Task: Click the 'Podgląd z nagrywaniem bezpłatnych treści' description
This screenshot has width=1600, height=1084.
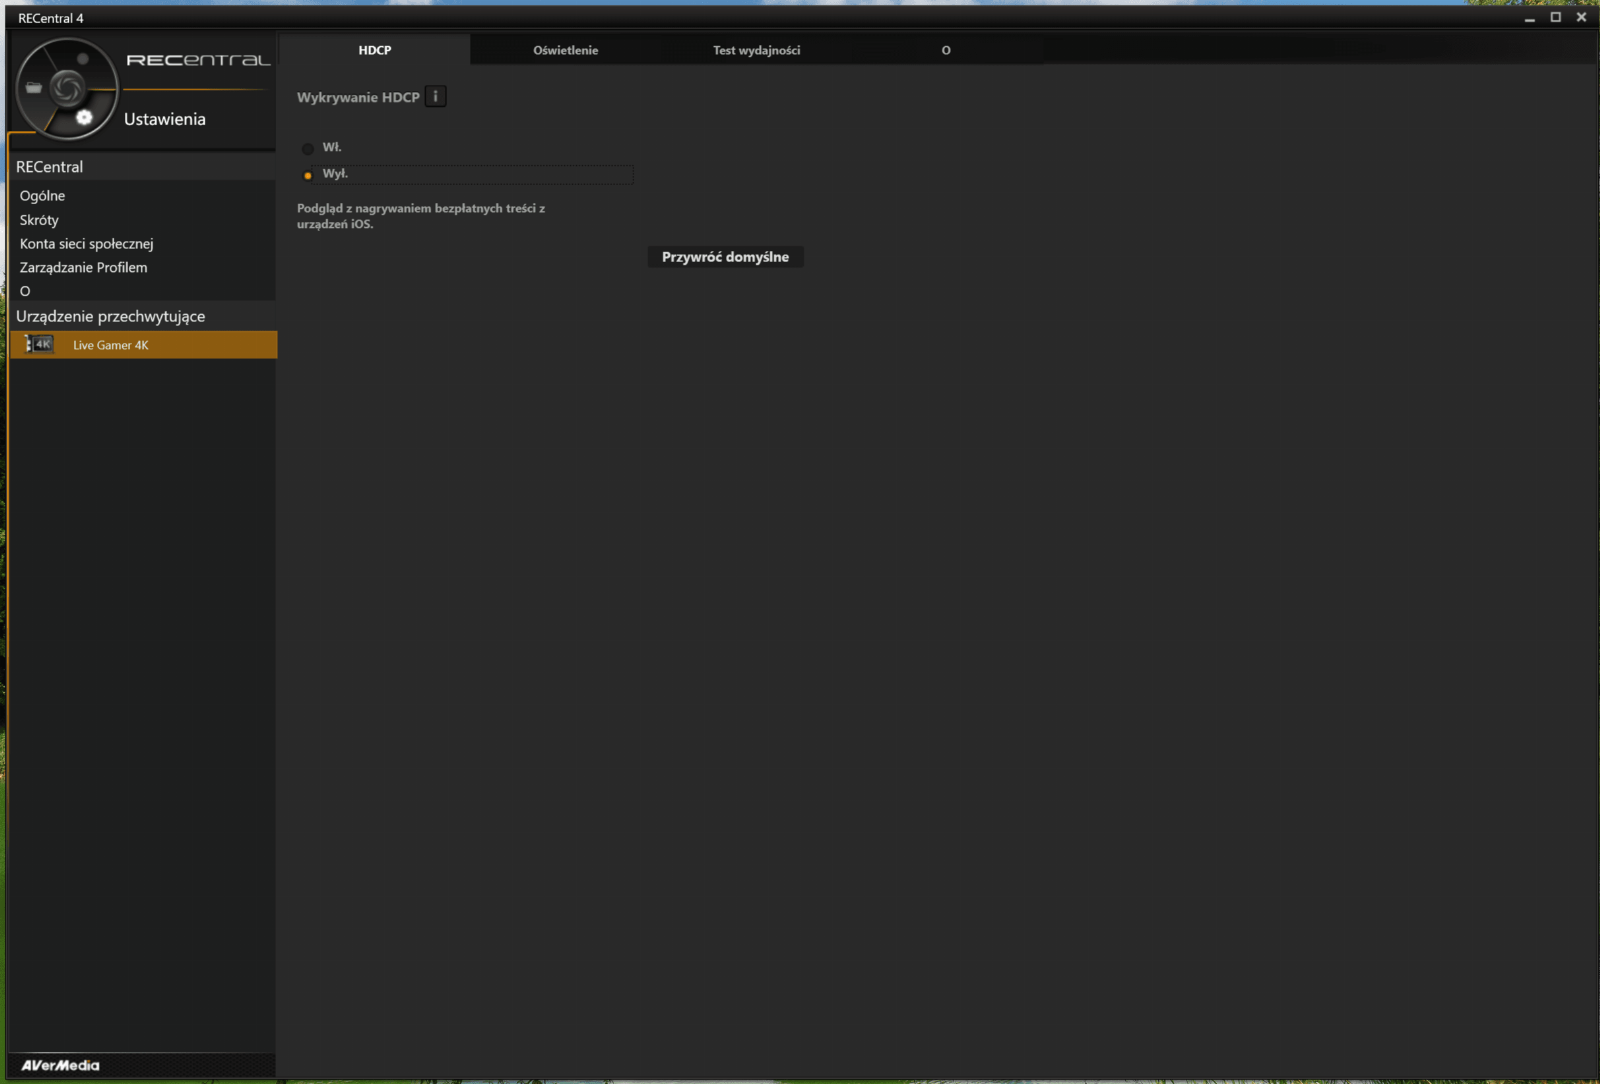Action: tap(421, 216)
